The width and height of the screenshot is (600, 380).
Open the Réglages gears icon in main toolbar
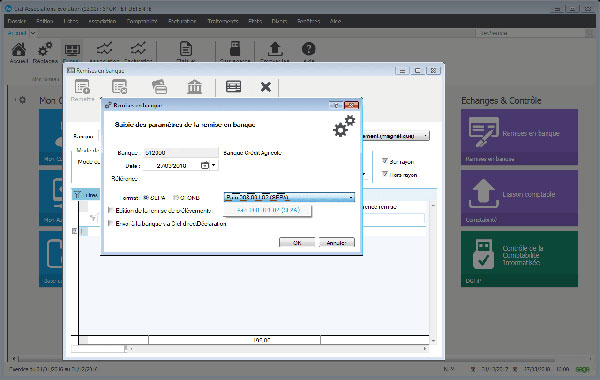point(45,50)
